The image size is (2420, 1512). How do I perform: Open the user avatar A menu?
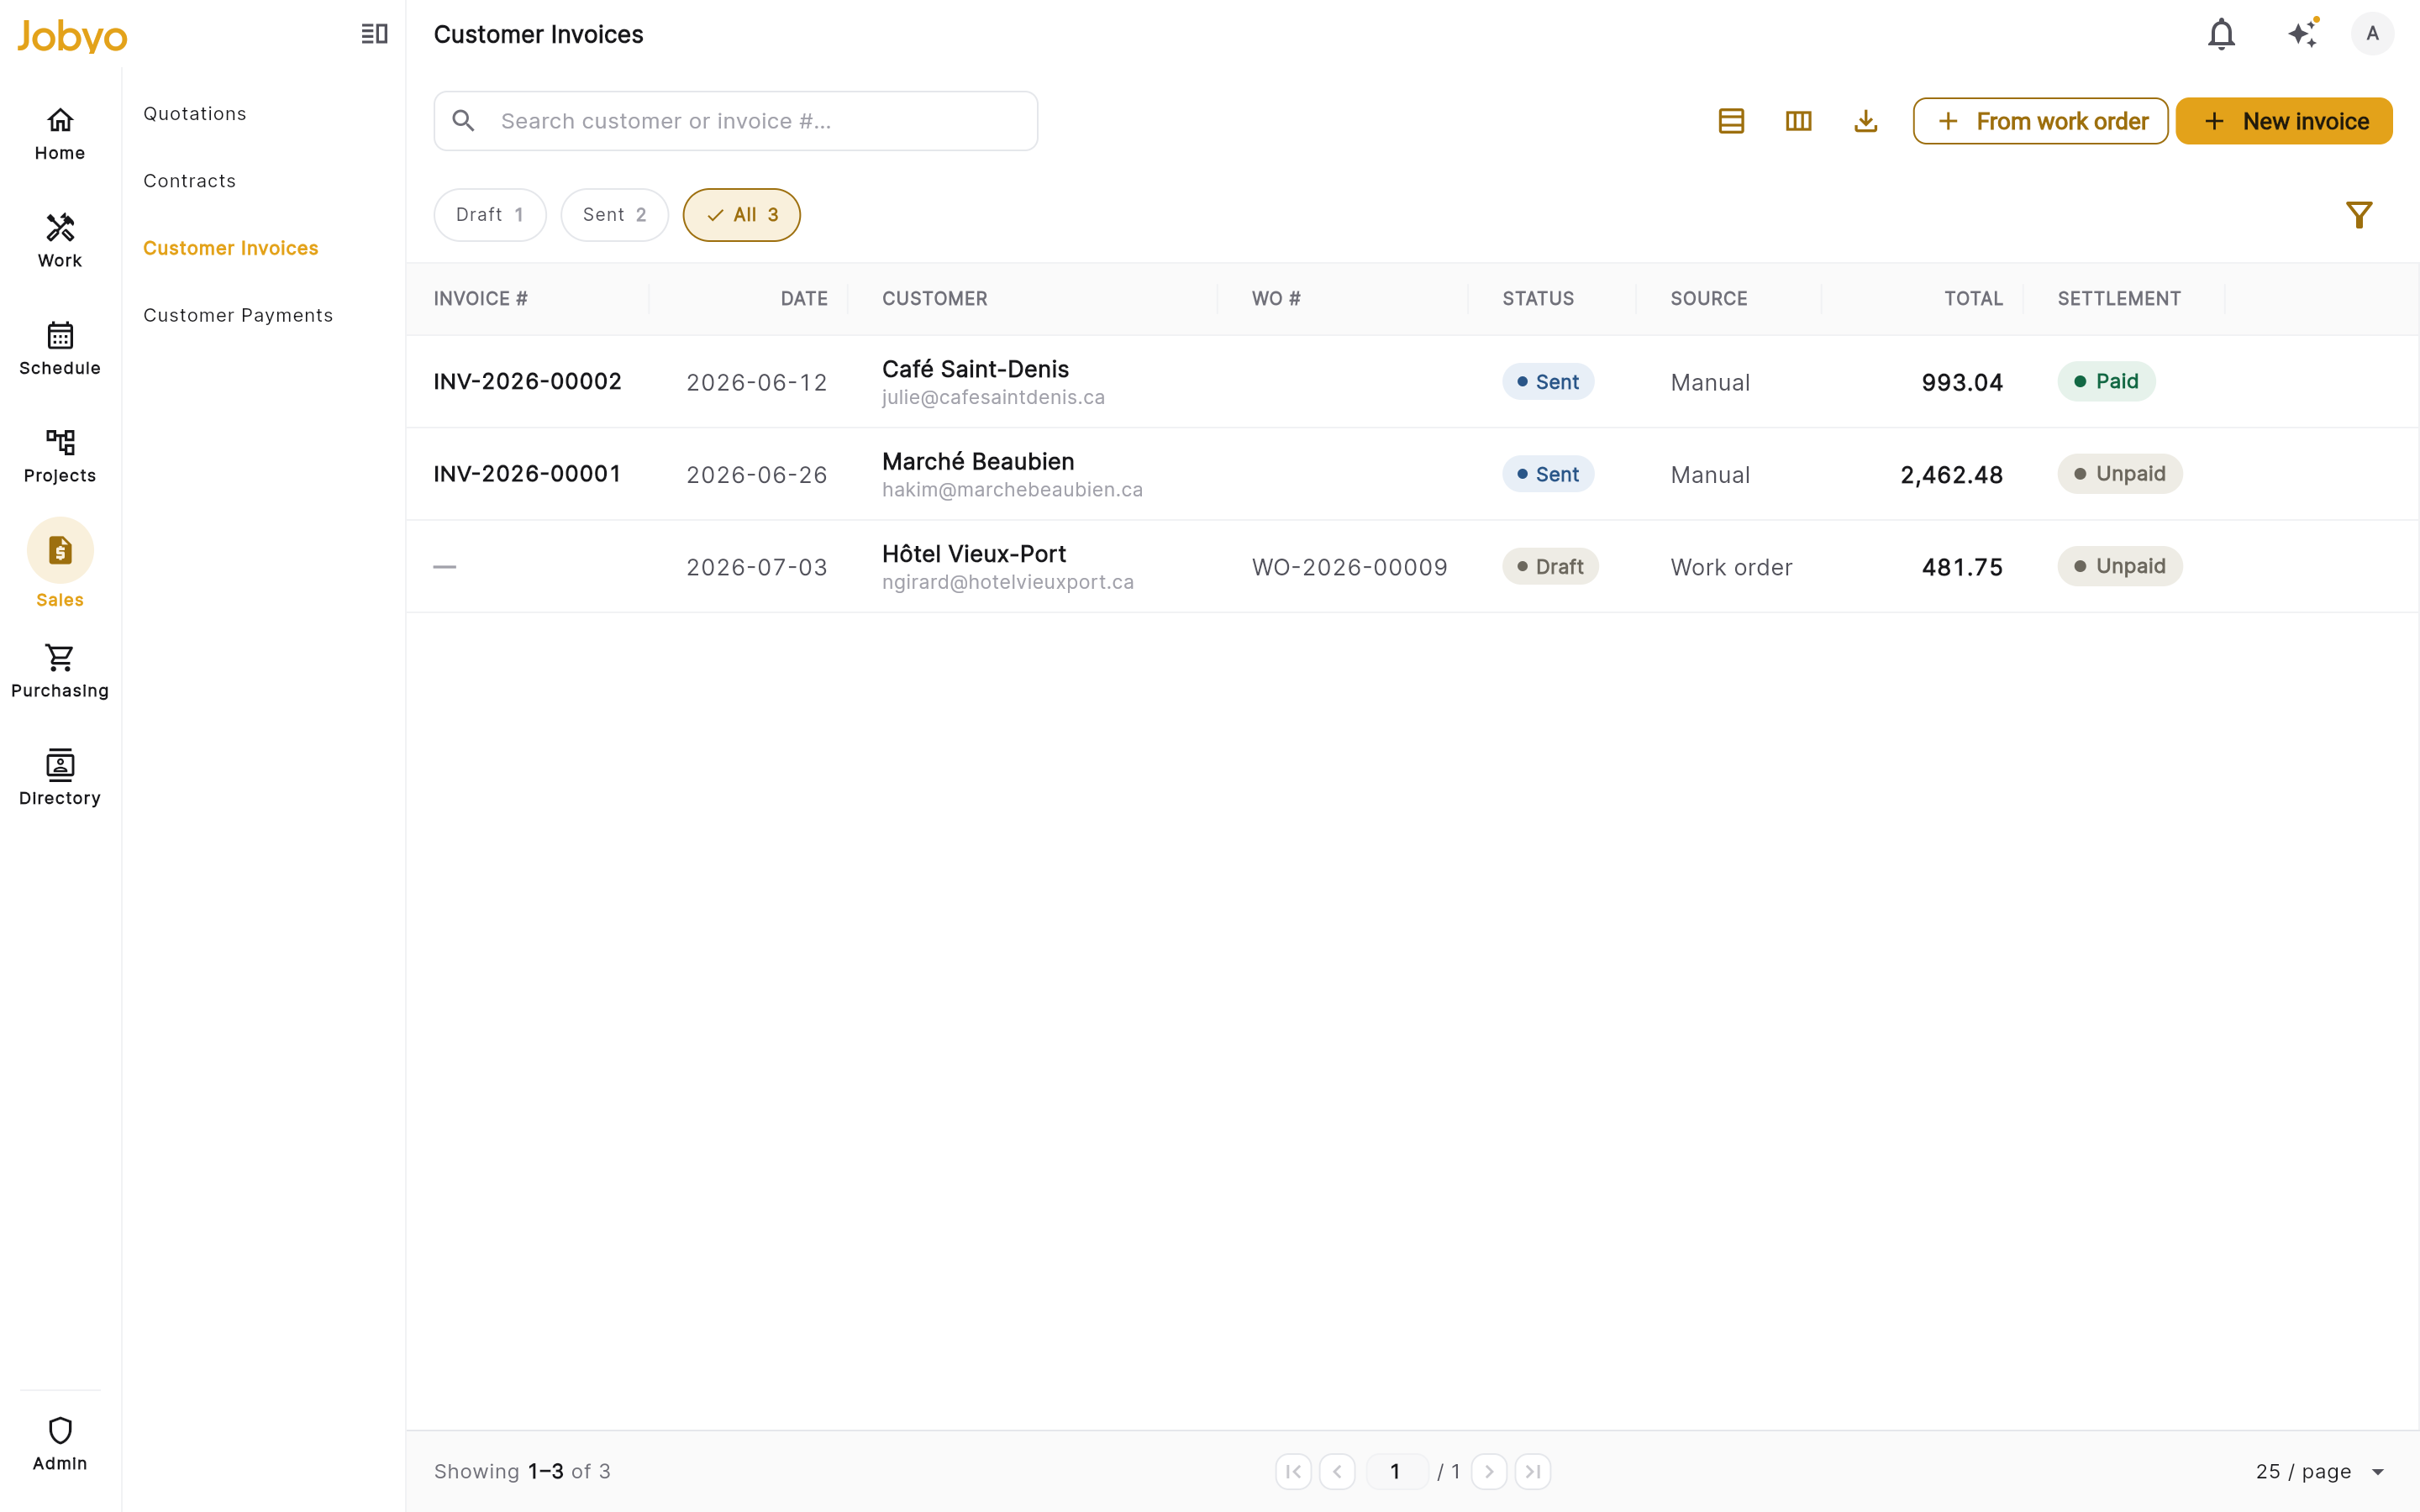(x=2372, y=34)
